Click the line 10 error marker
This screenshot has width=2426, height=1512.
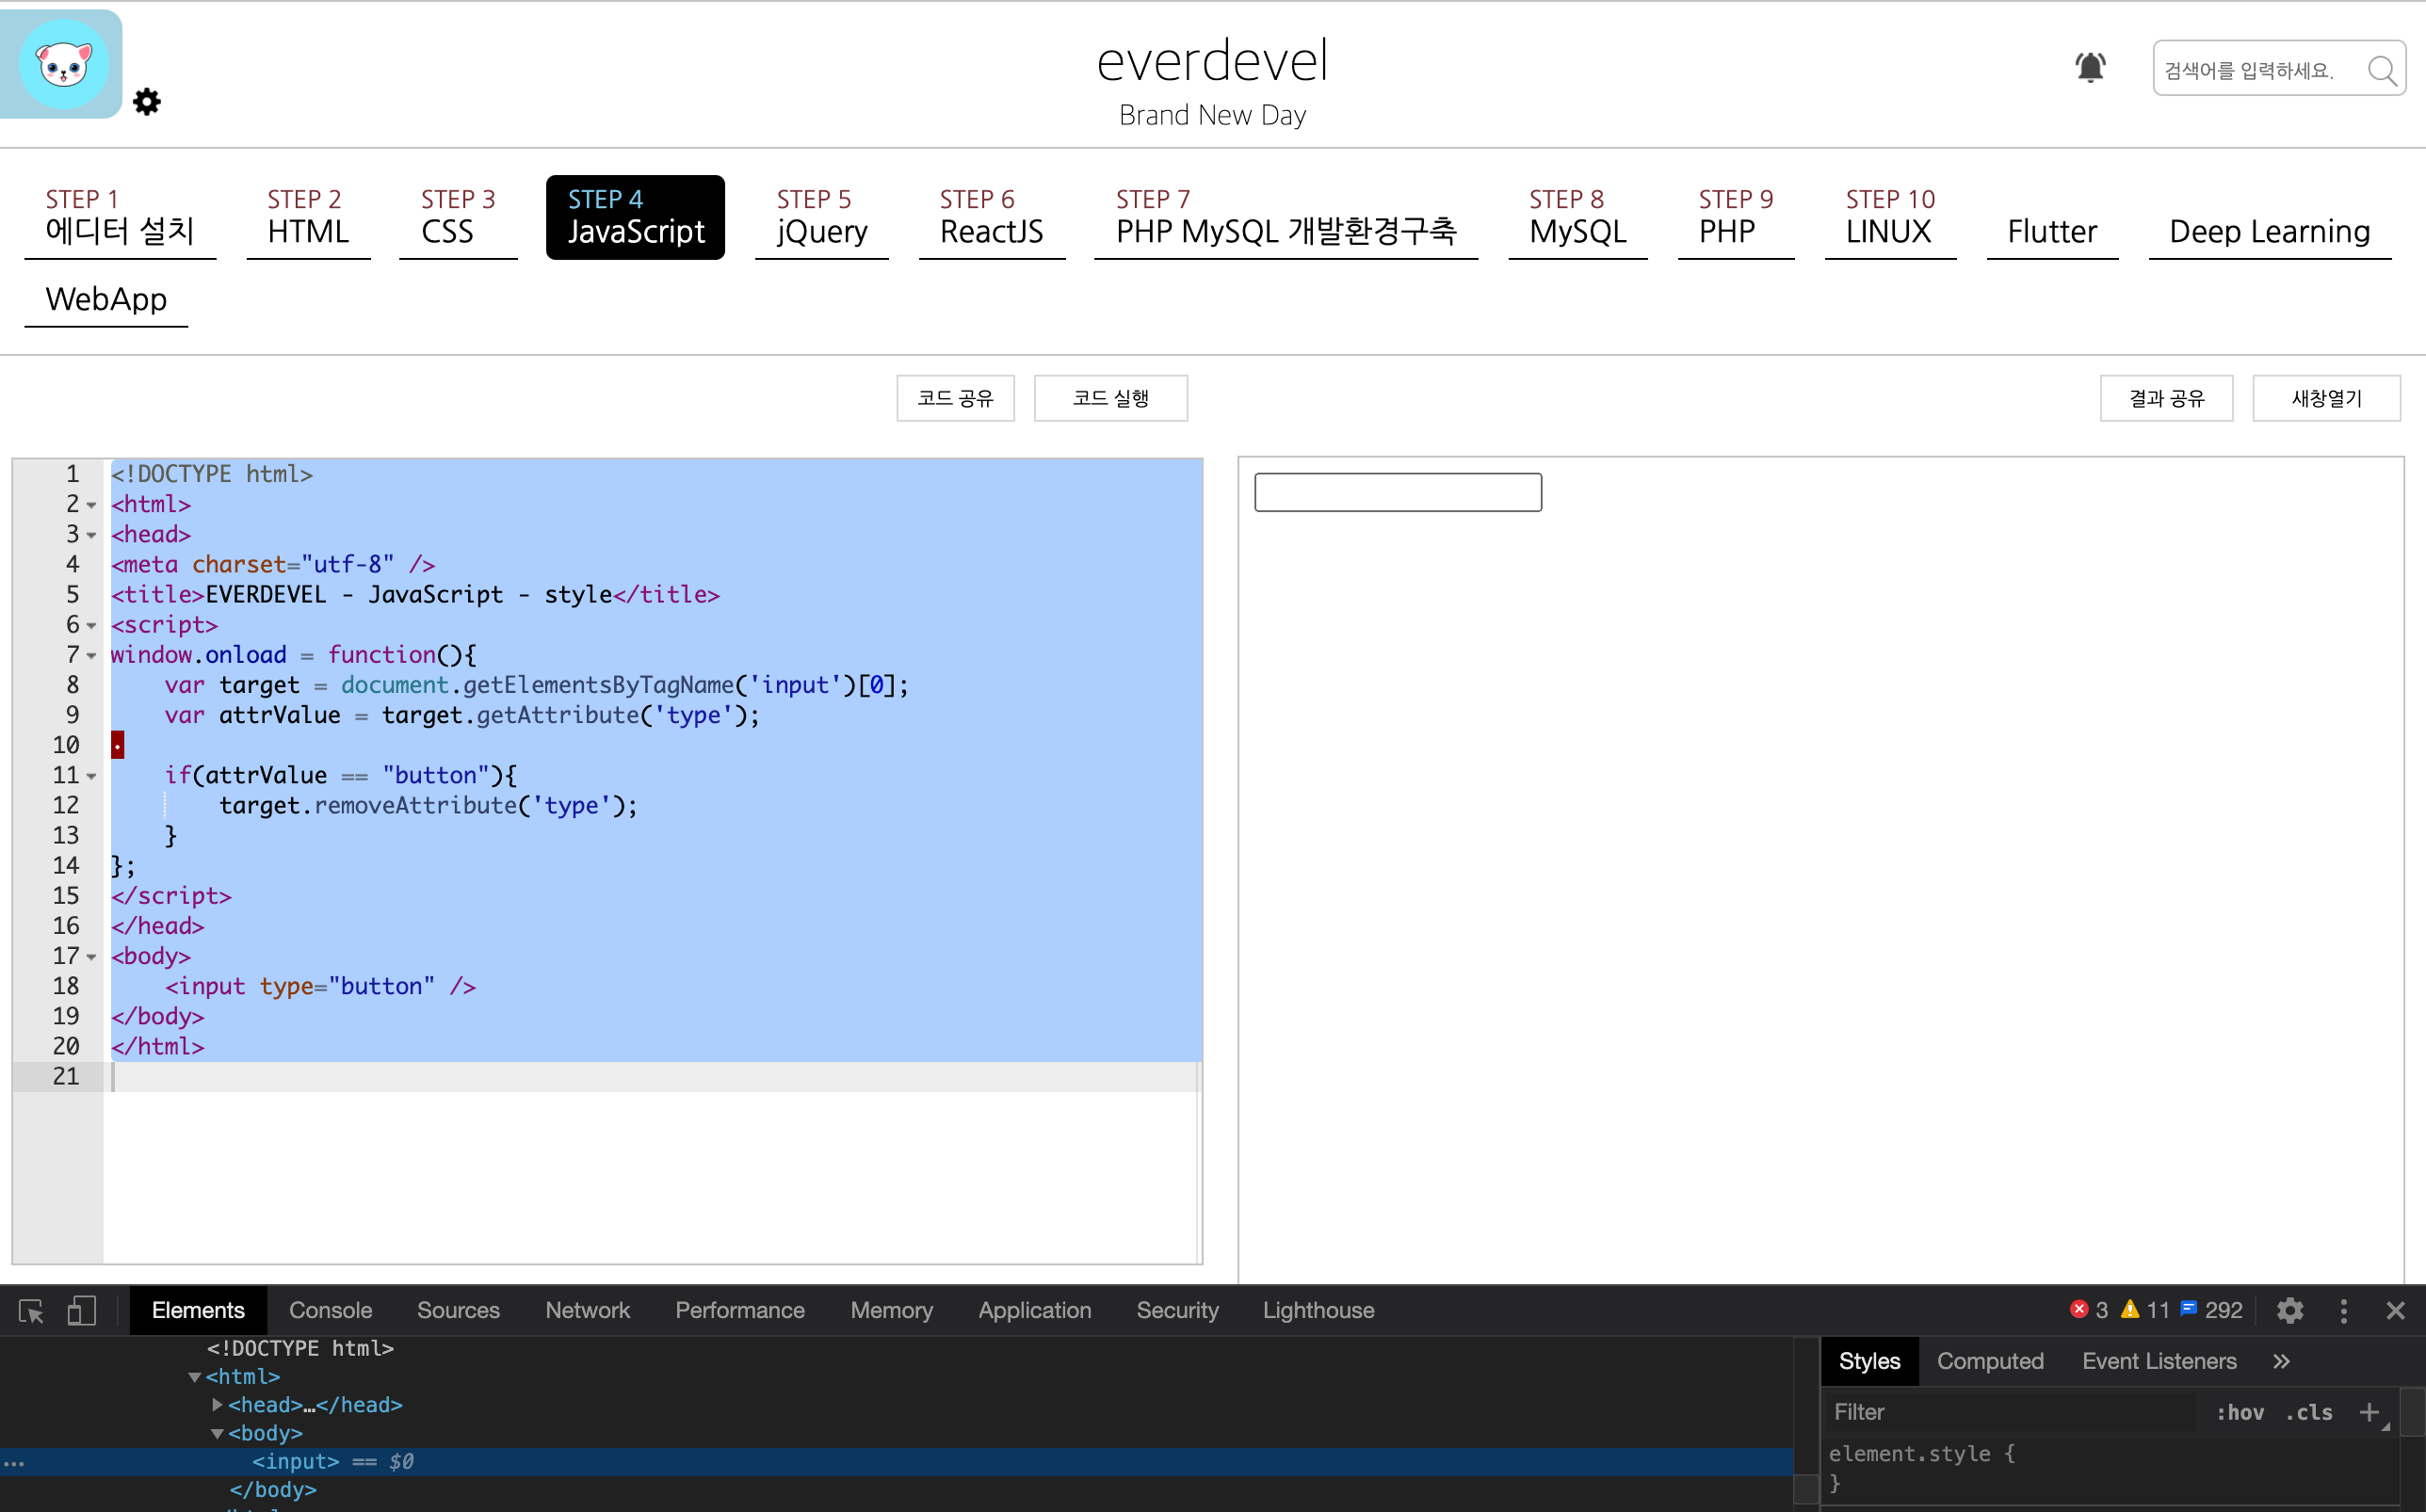tap(117, 745)
